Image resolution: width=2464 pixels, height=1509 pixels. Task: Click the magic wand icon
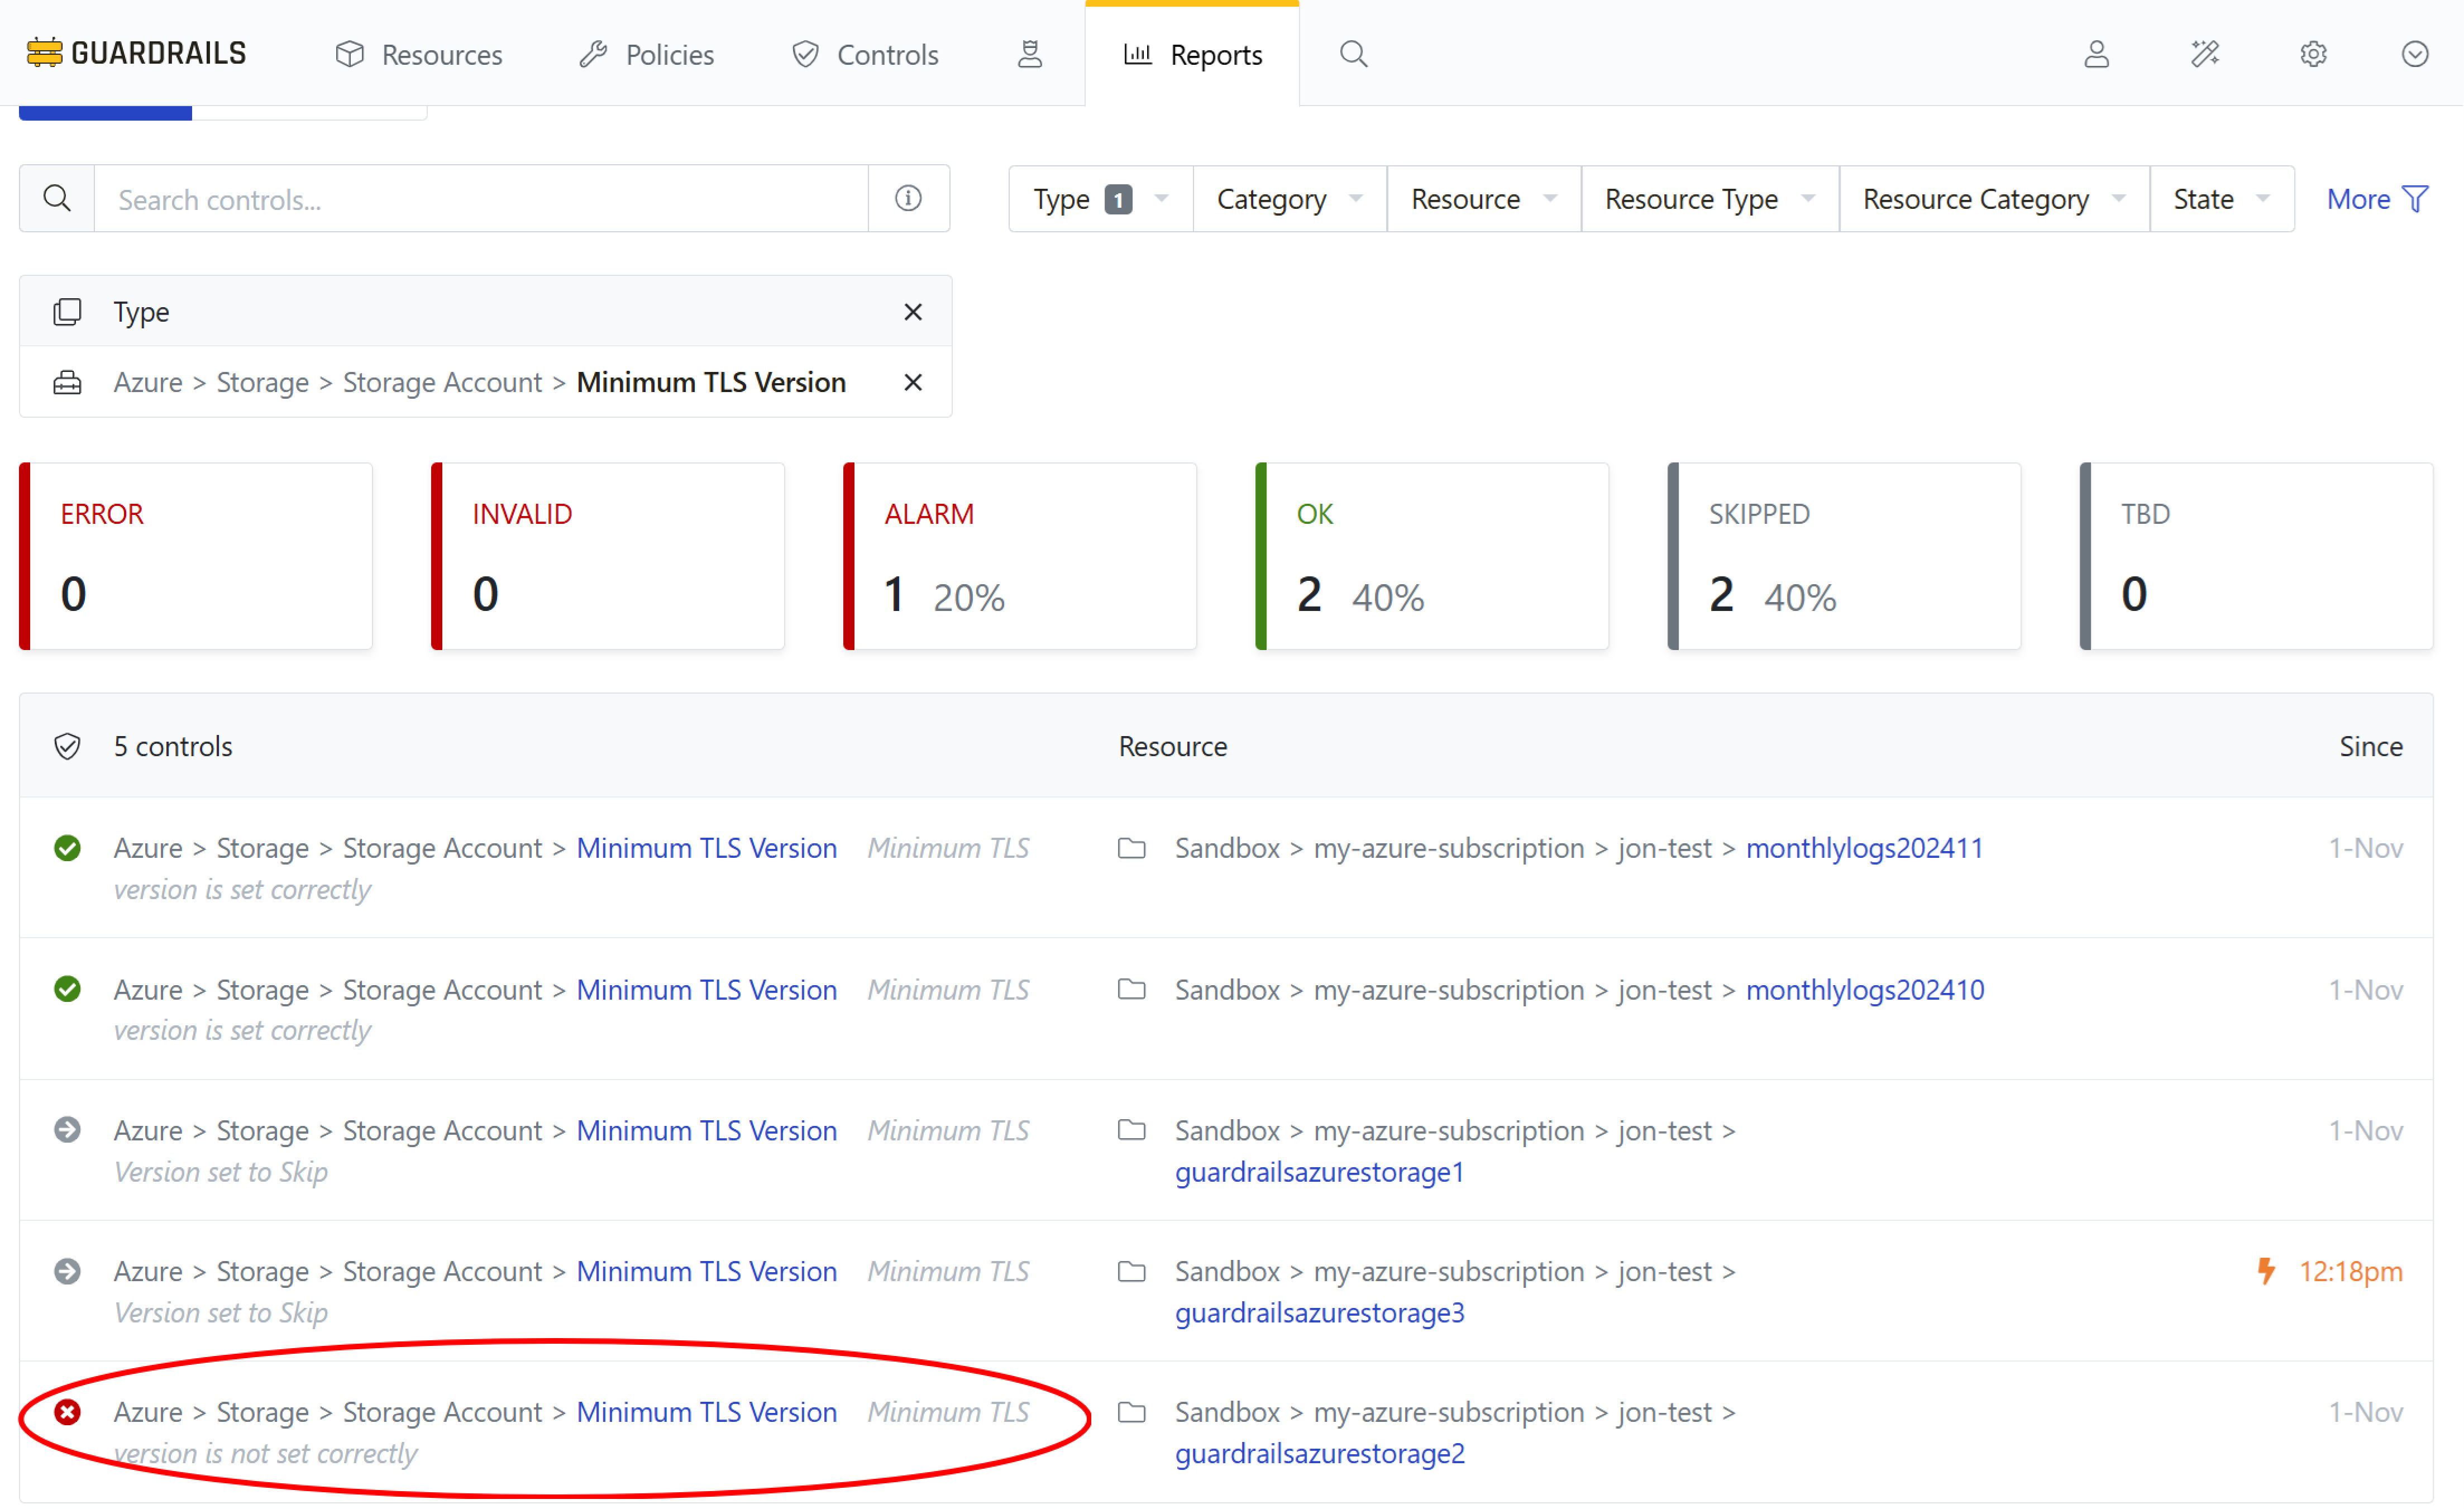pyautogui.click(x=2204, y=54)
